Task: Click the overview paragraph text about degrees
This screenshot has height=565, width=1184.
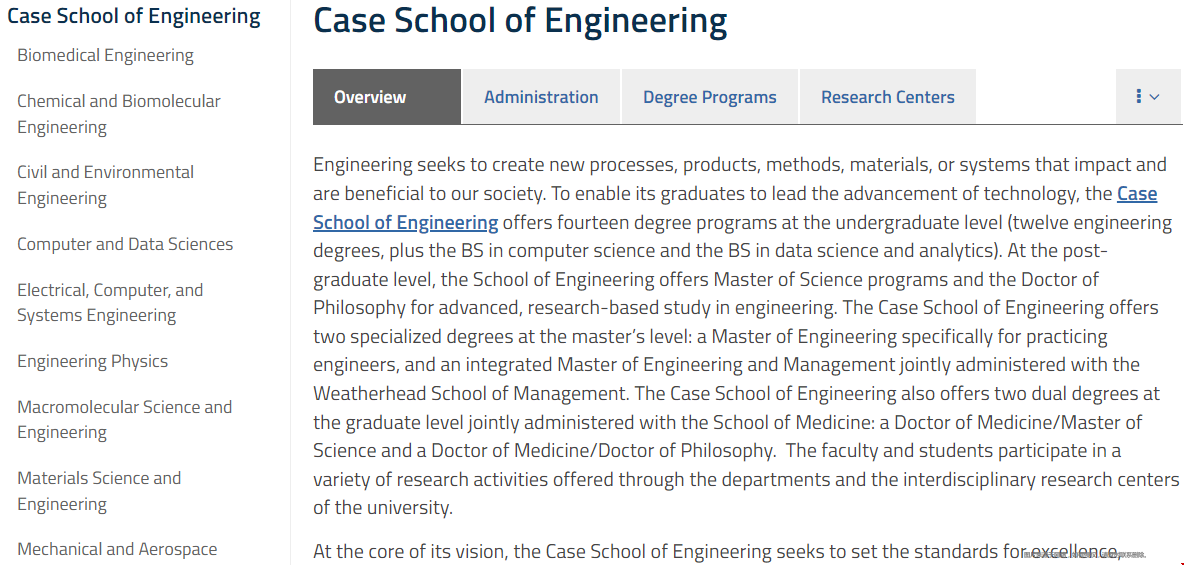Action: (x=746, y=335)
